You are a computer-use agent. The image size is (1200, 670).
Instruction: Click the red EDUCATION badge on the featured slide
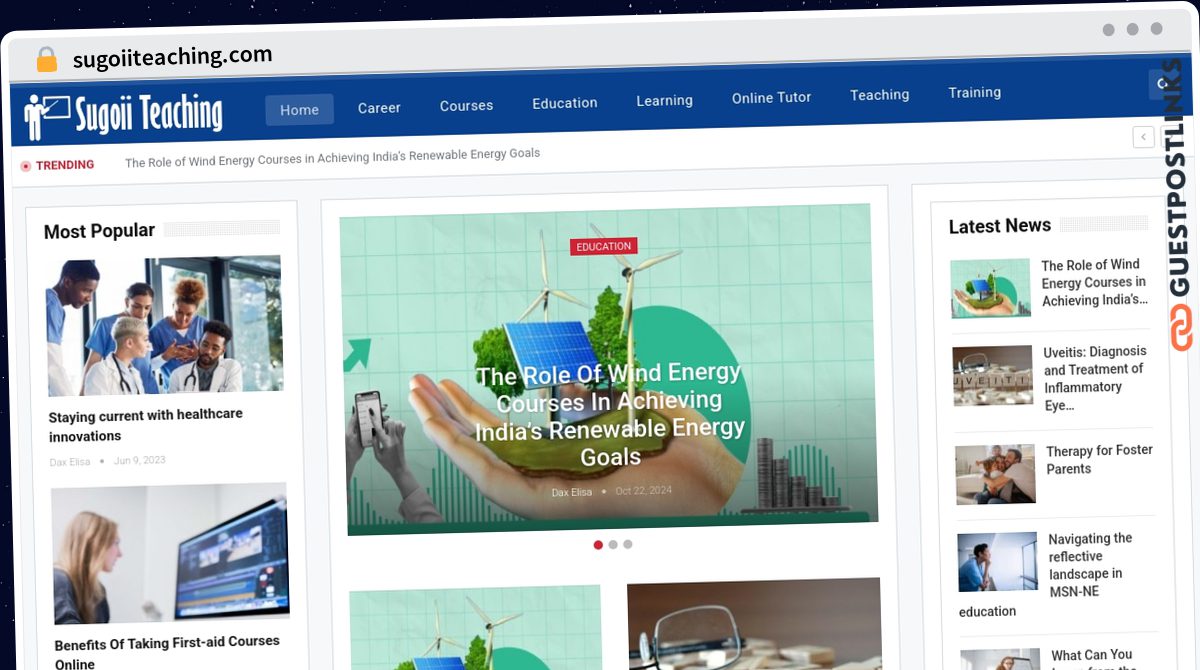604,246
